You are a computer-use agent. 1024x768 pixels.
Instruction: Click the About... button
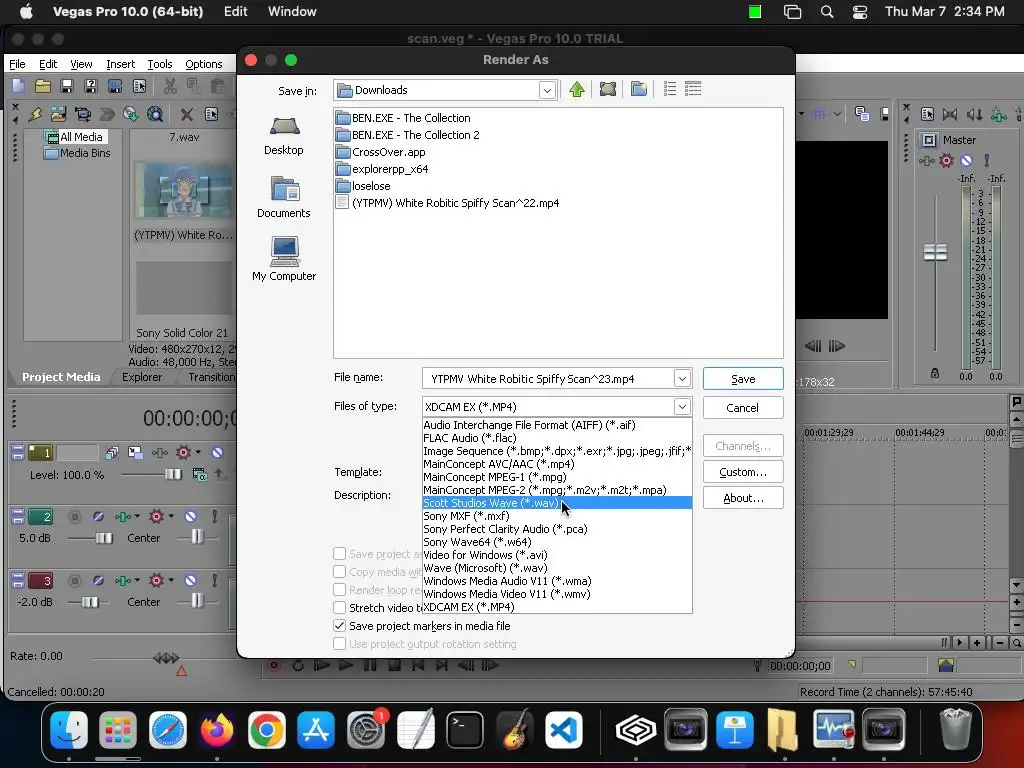[x=743, y=498]
